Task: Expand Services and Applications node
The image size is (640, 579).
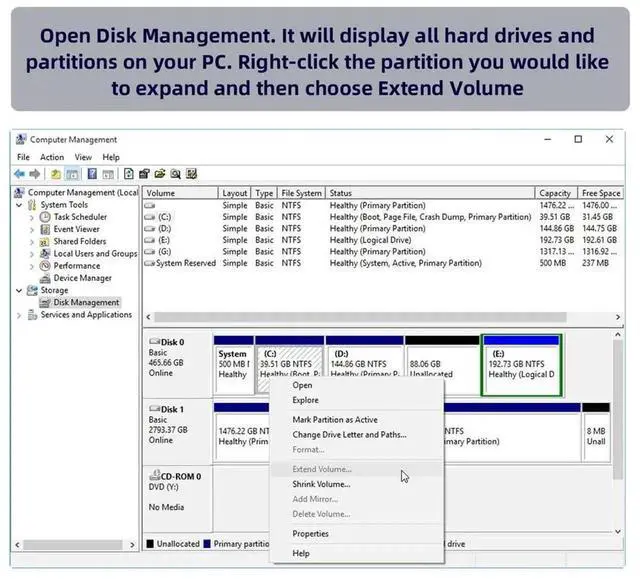Action: point(20,315)
